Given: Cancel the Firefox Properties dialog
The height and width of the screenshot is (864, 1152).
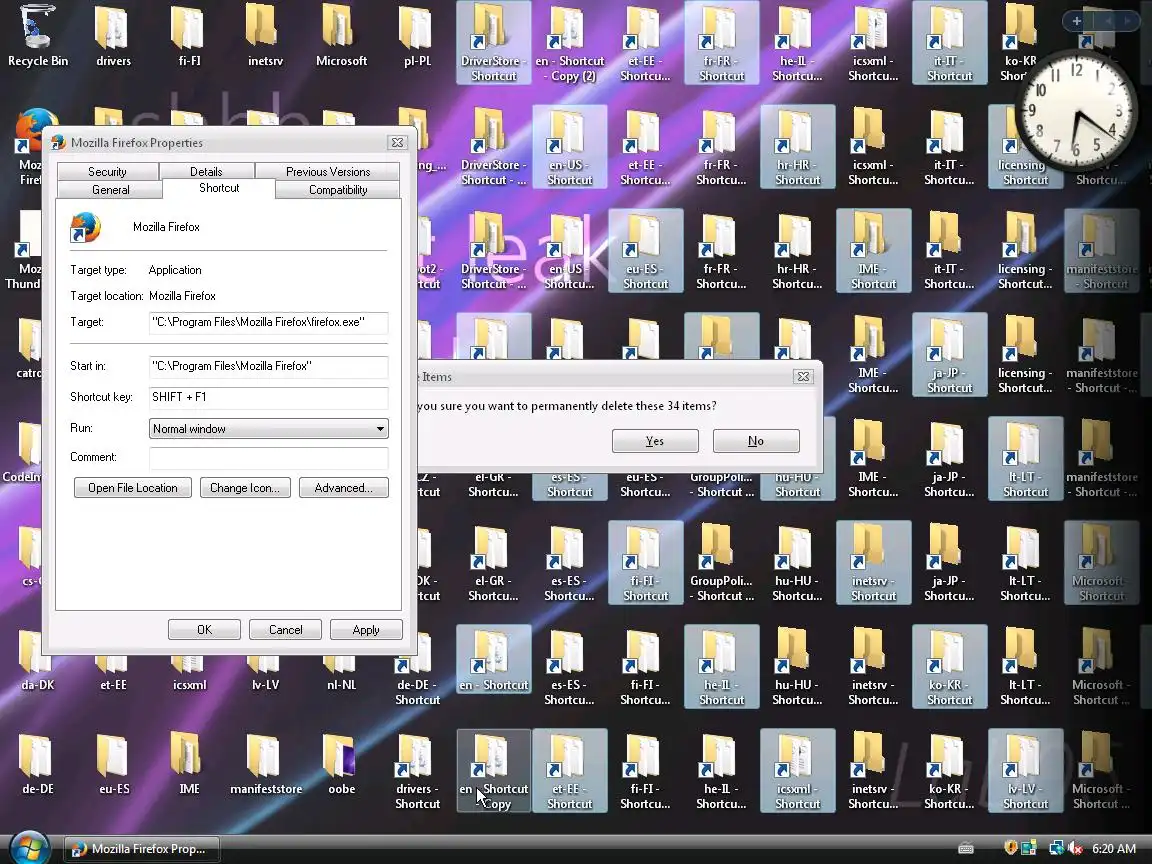Looking at the screenshot, I should click(x=285, y=630).
